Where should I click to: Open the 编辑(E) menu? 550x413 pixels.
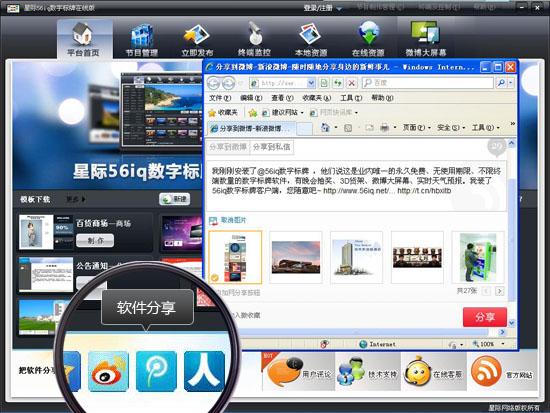pos(251,98)
